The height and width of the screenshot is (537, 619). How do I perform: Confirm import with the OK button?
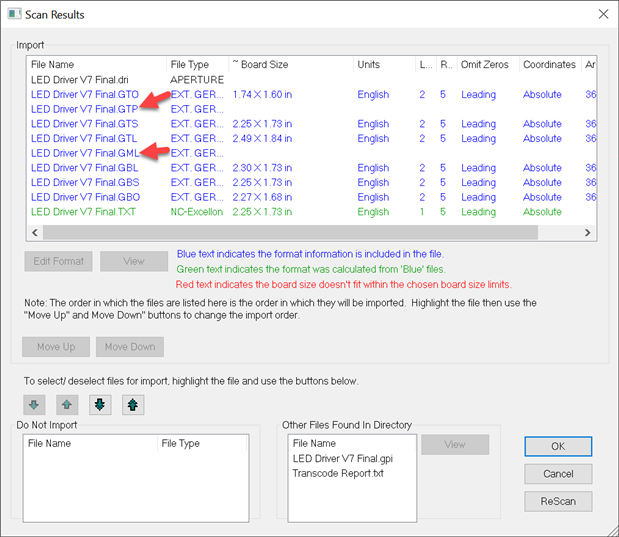click(x=558, y=447)
